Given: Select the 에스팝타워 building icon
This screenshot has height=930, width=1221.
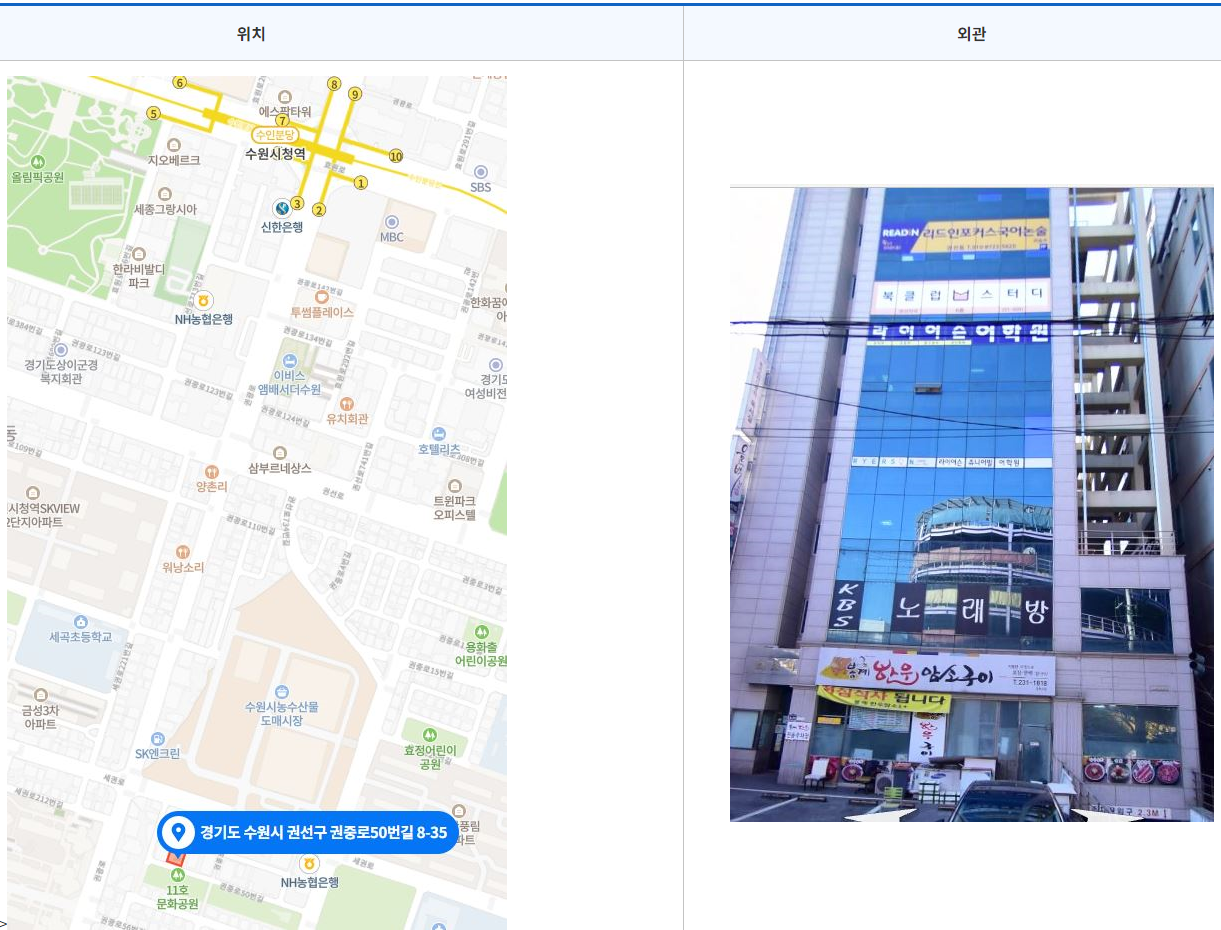Looking at the screenshot, I should coord(284,97).
